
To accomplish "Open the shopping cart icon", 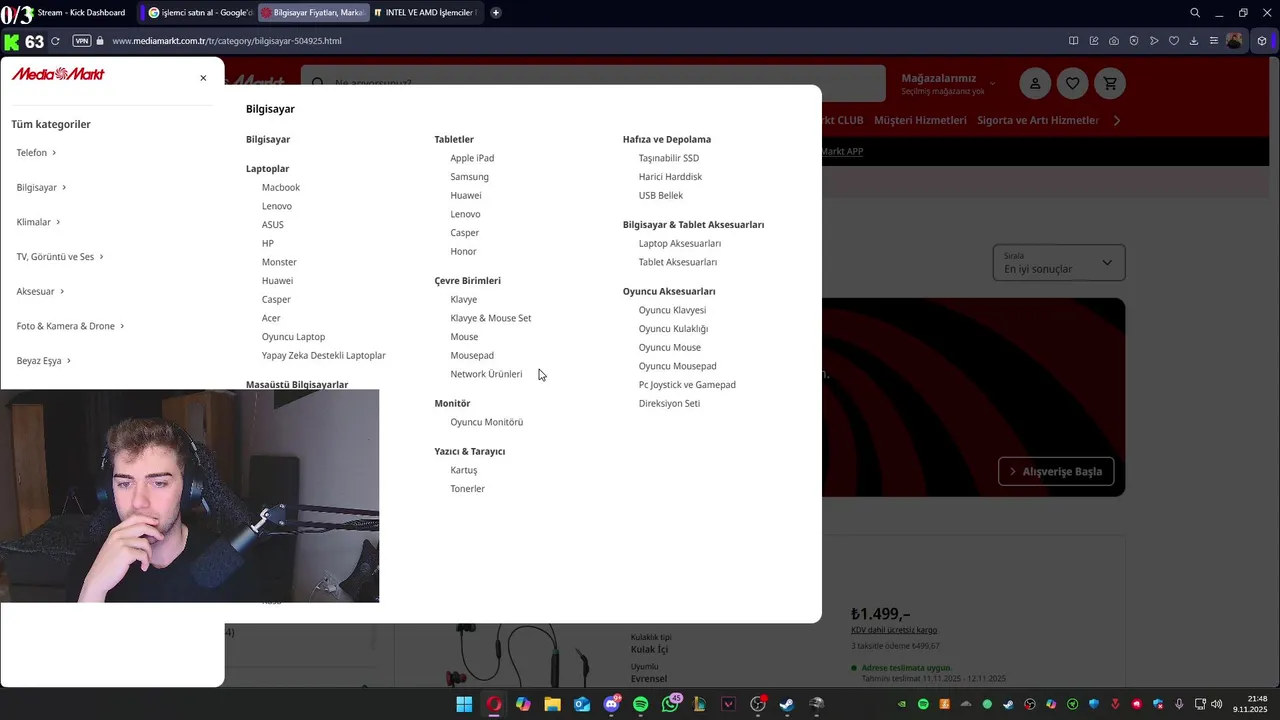I will [x=1110, y=84].
